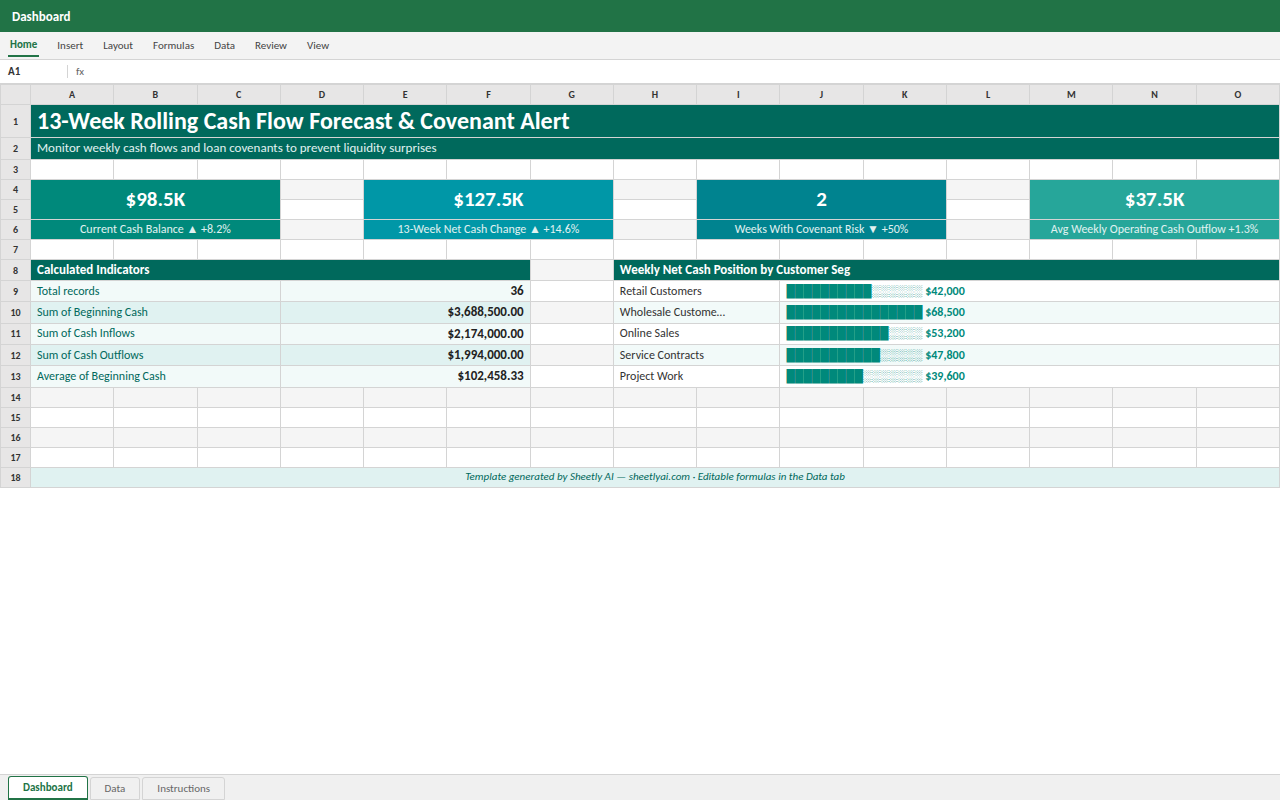This screenshot has height=800, width=1280.
Task: Click the A1 cell reference name box
Action: click(x=34, y=72)
